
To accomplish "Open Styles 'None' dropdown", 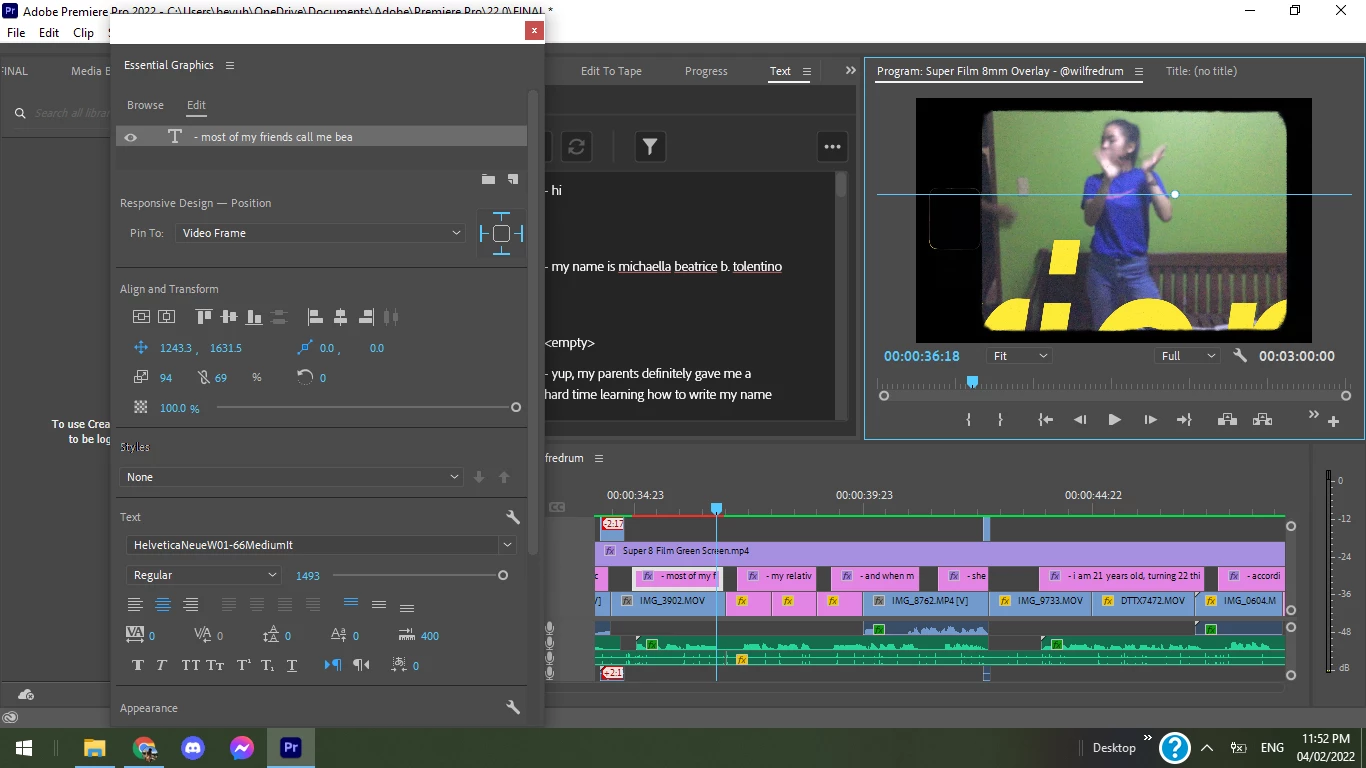I will pyautogui.click(x=292, y=477).
